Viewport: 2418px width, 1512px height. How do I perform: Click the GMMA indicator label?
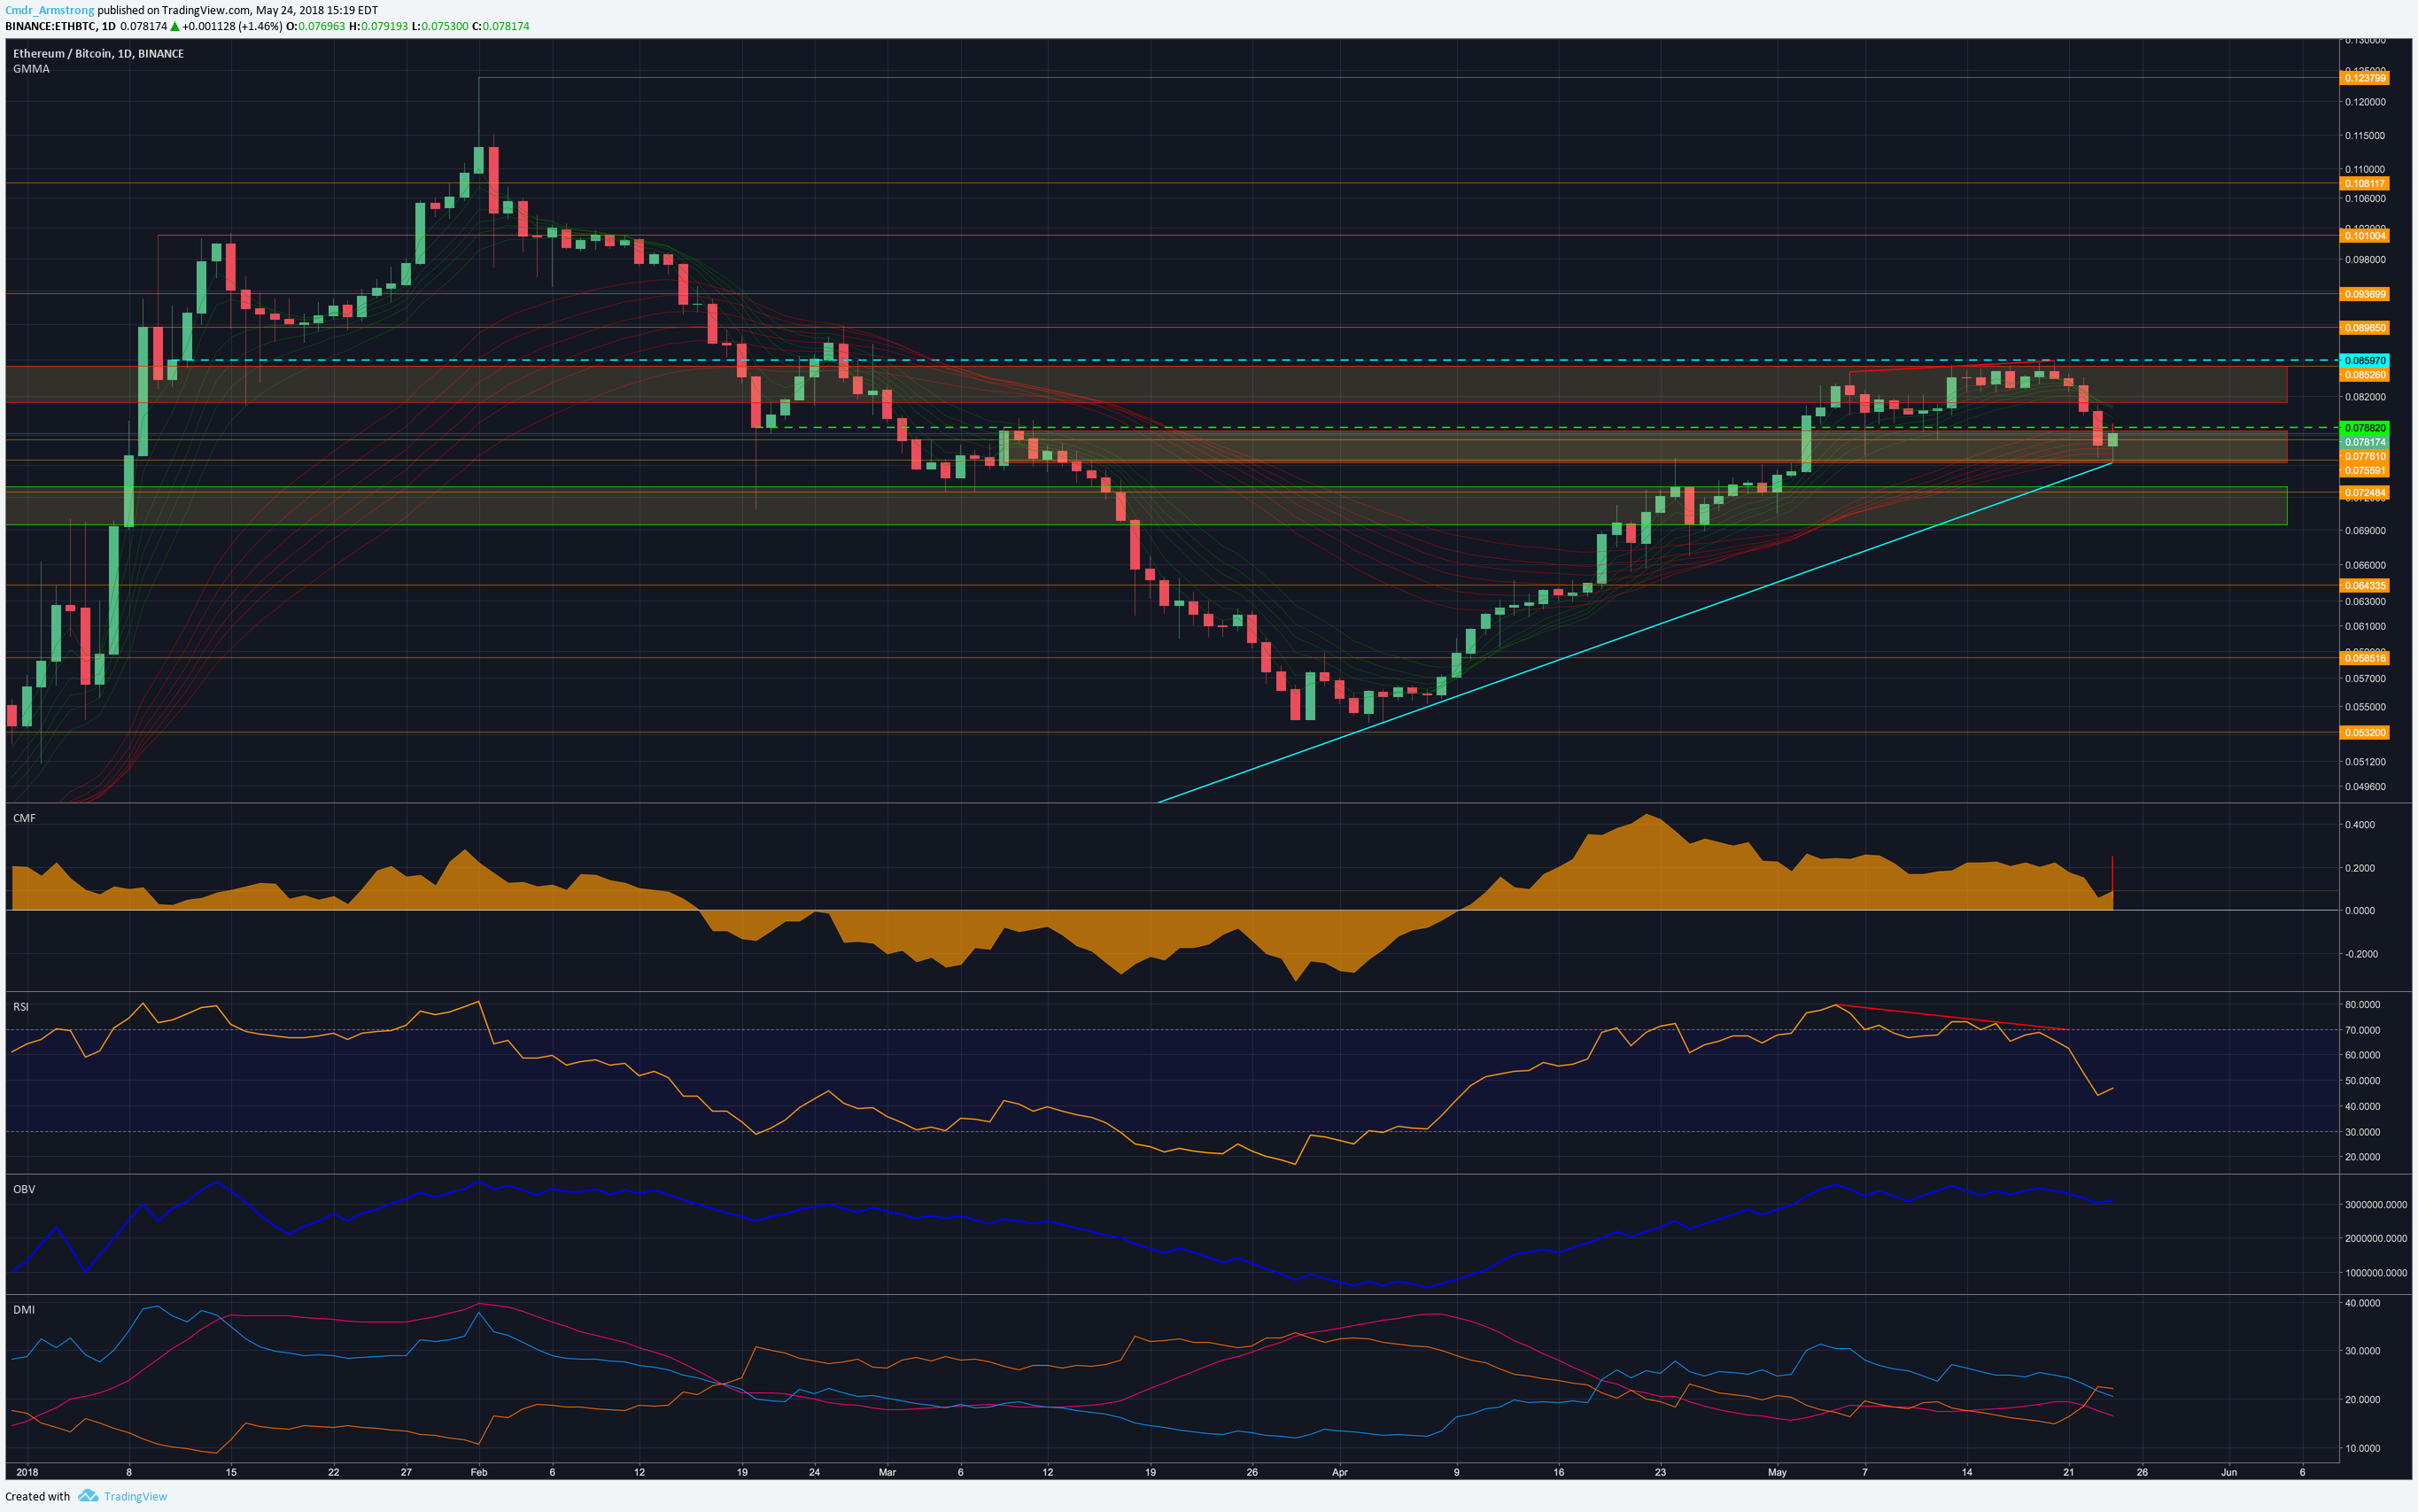coord(31,69)
